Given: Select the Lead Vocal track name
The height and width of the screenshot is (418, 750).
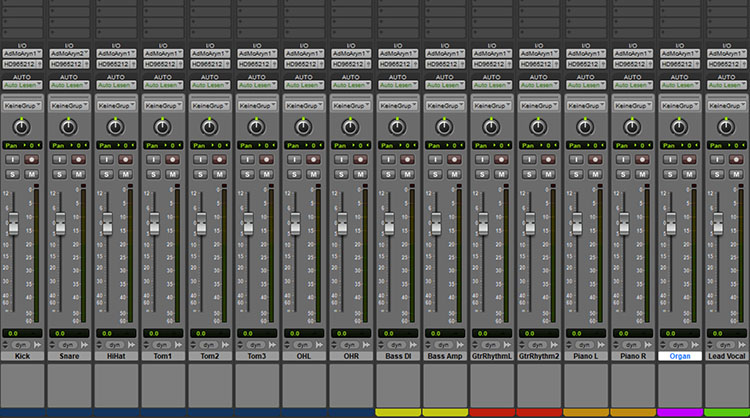Looking at the screenshot, I should pyautogui.click(x=727, y=356).
